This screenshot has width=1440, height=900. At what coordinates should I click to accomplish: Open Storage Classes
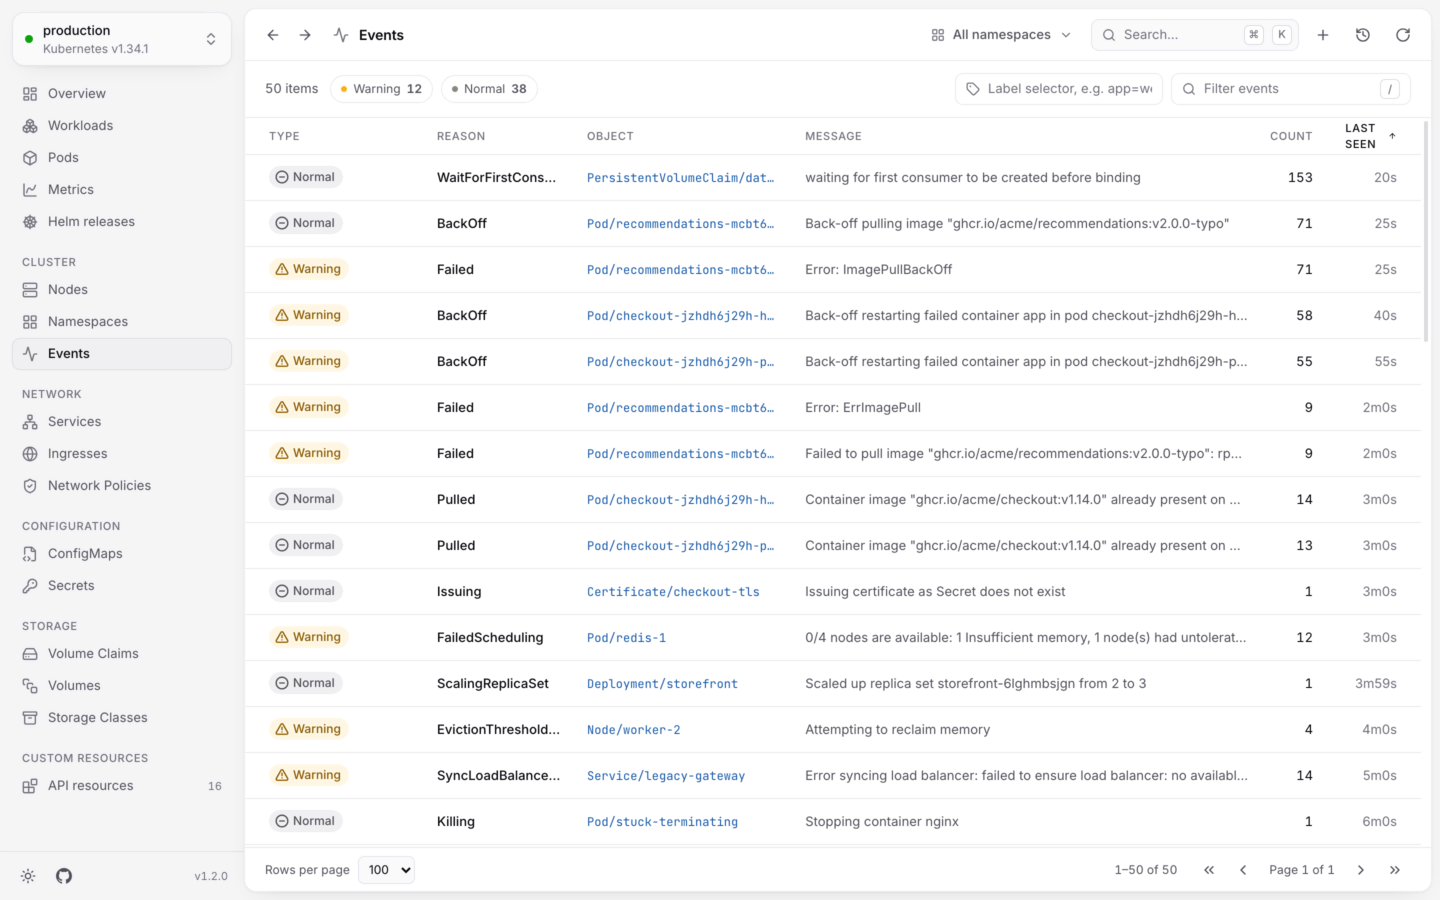pos(122,718)
